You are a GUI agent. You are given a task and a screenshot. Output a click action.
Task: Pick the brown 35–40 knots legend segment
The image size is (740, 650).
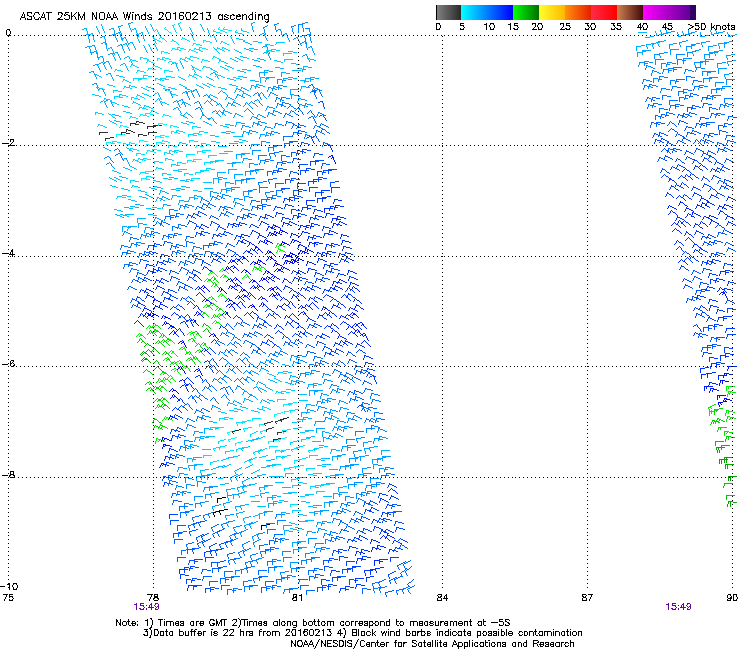click(x=630, y=12)
